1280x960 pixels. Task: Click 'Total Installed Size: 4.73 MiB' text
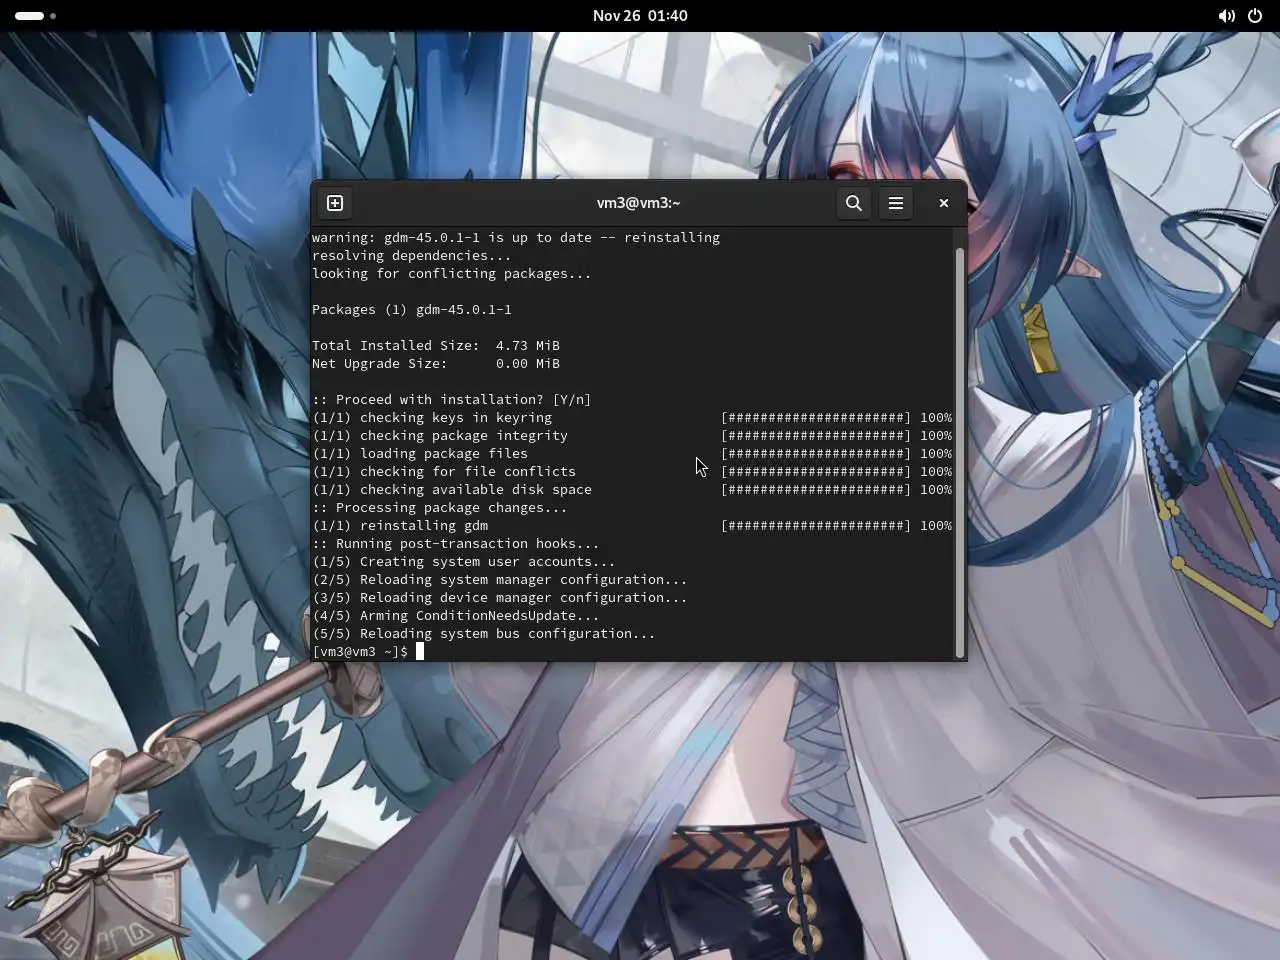coord(436,346)
